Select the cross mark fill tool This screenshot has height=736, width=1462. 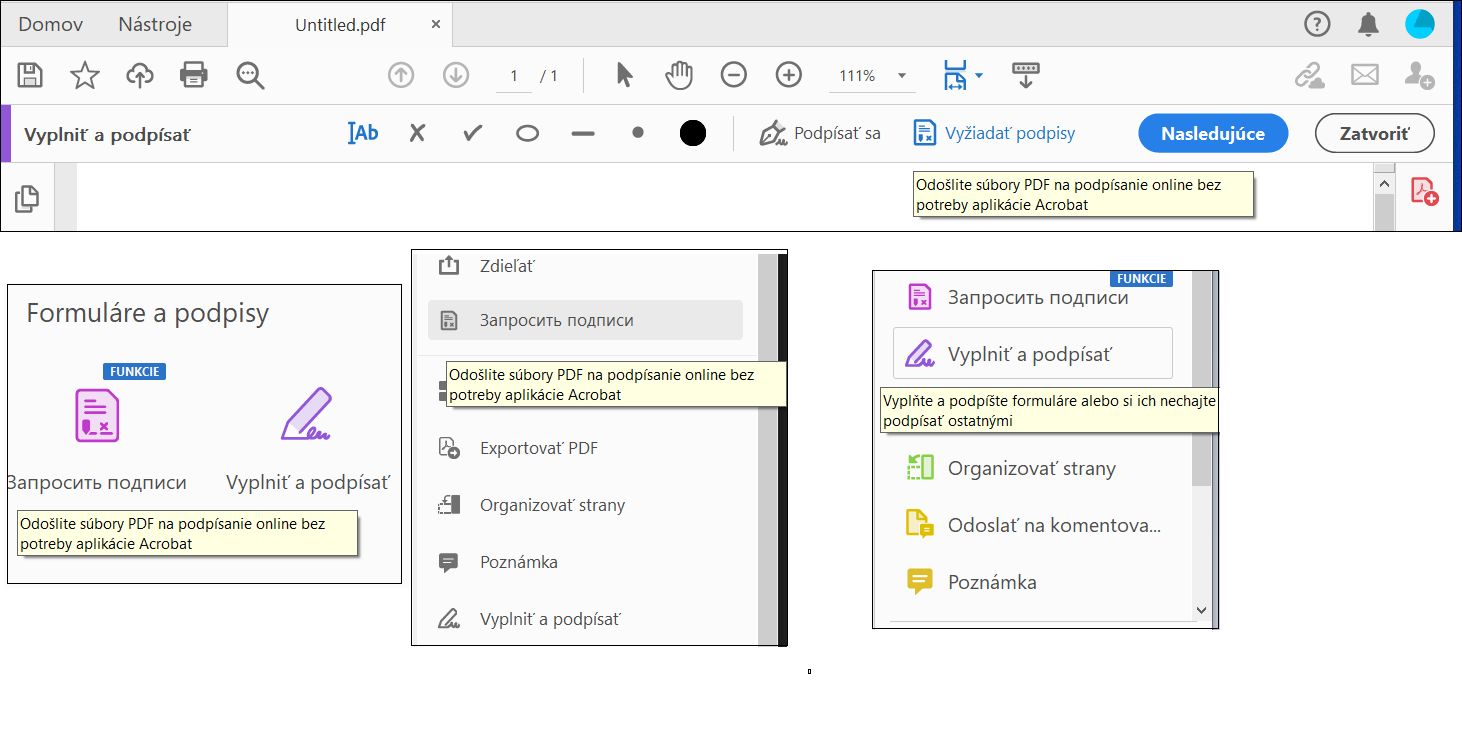(x=418, y=133)
